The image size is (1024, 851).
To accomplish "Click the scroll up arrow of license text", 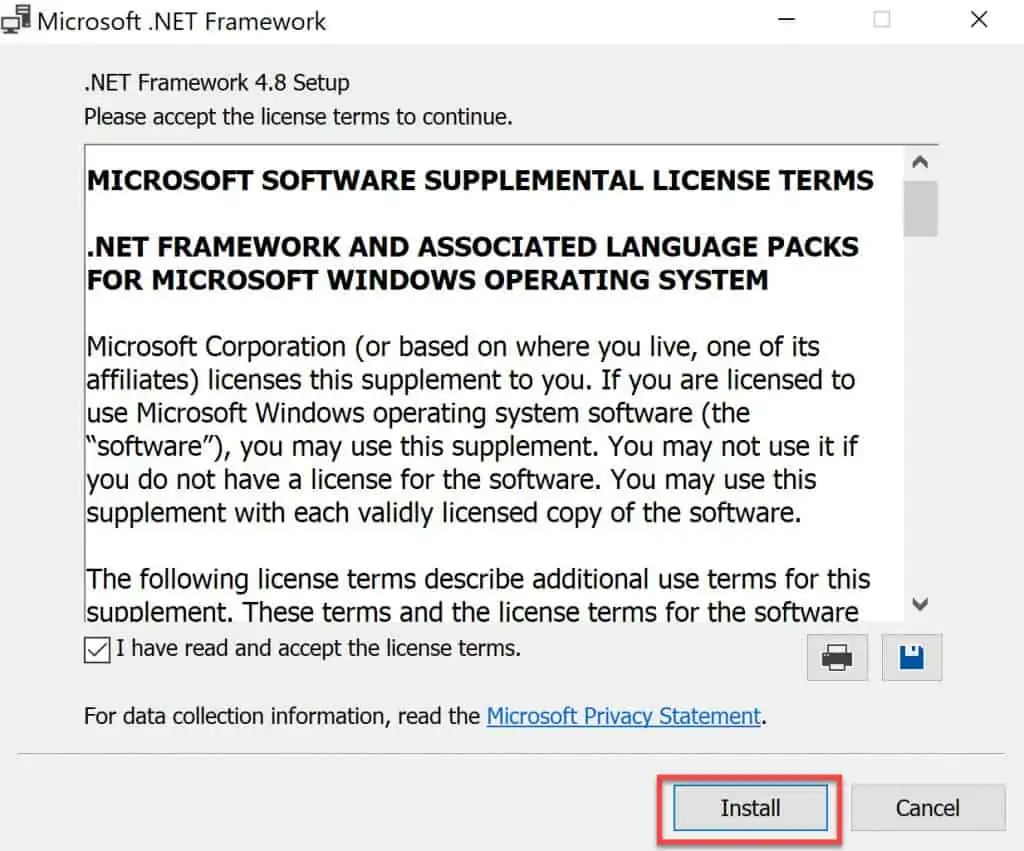I will pyautogui.click(x=920, y=161).
